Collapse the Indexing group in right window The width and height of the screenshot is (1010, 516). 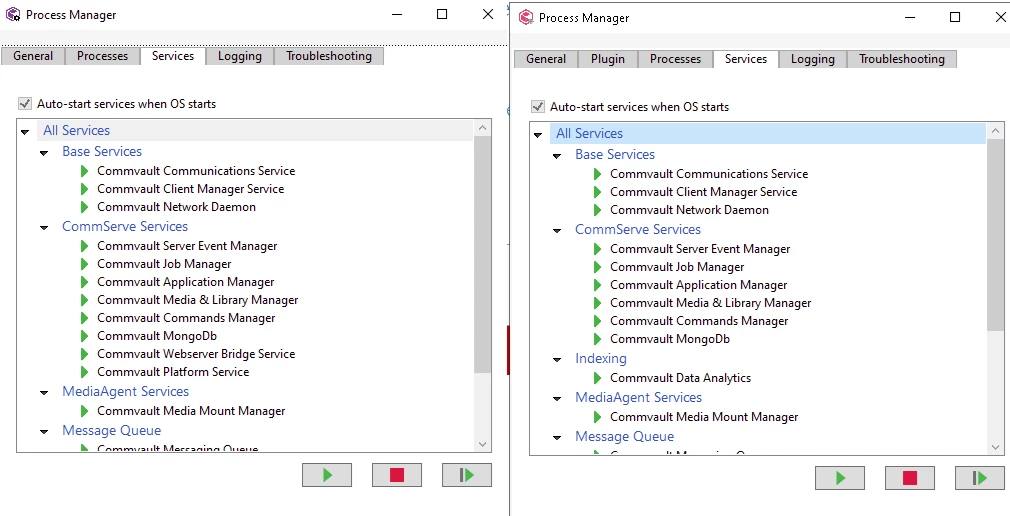(557, 360)
